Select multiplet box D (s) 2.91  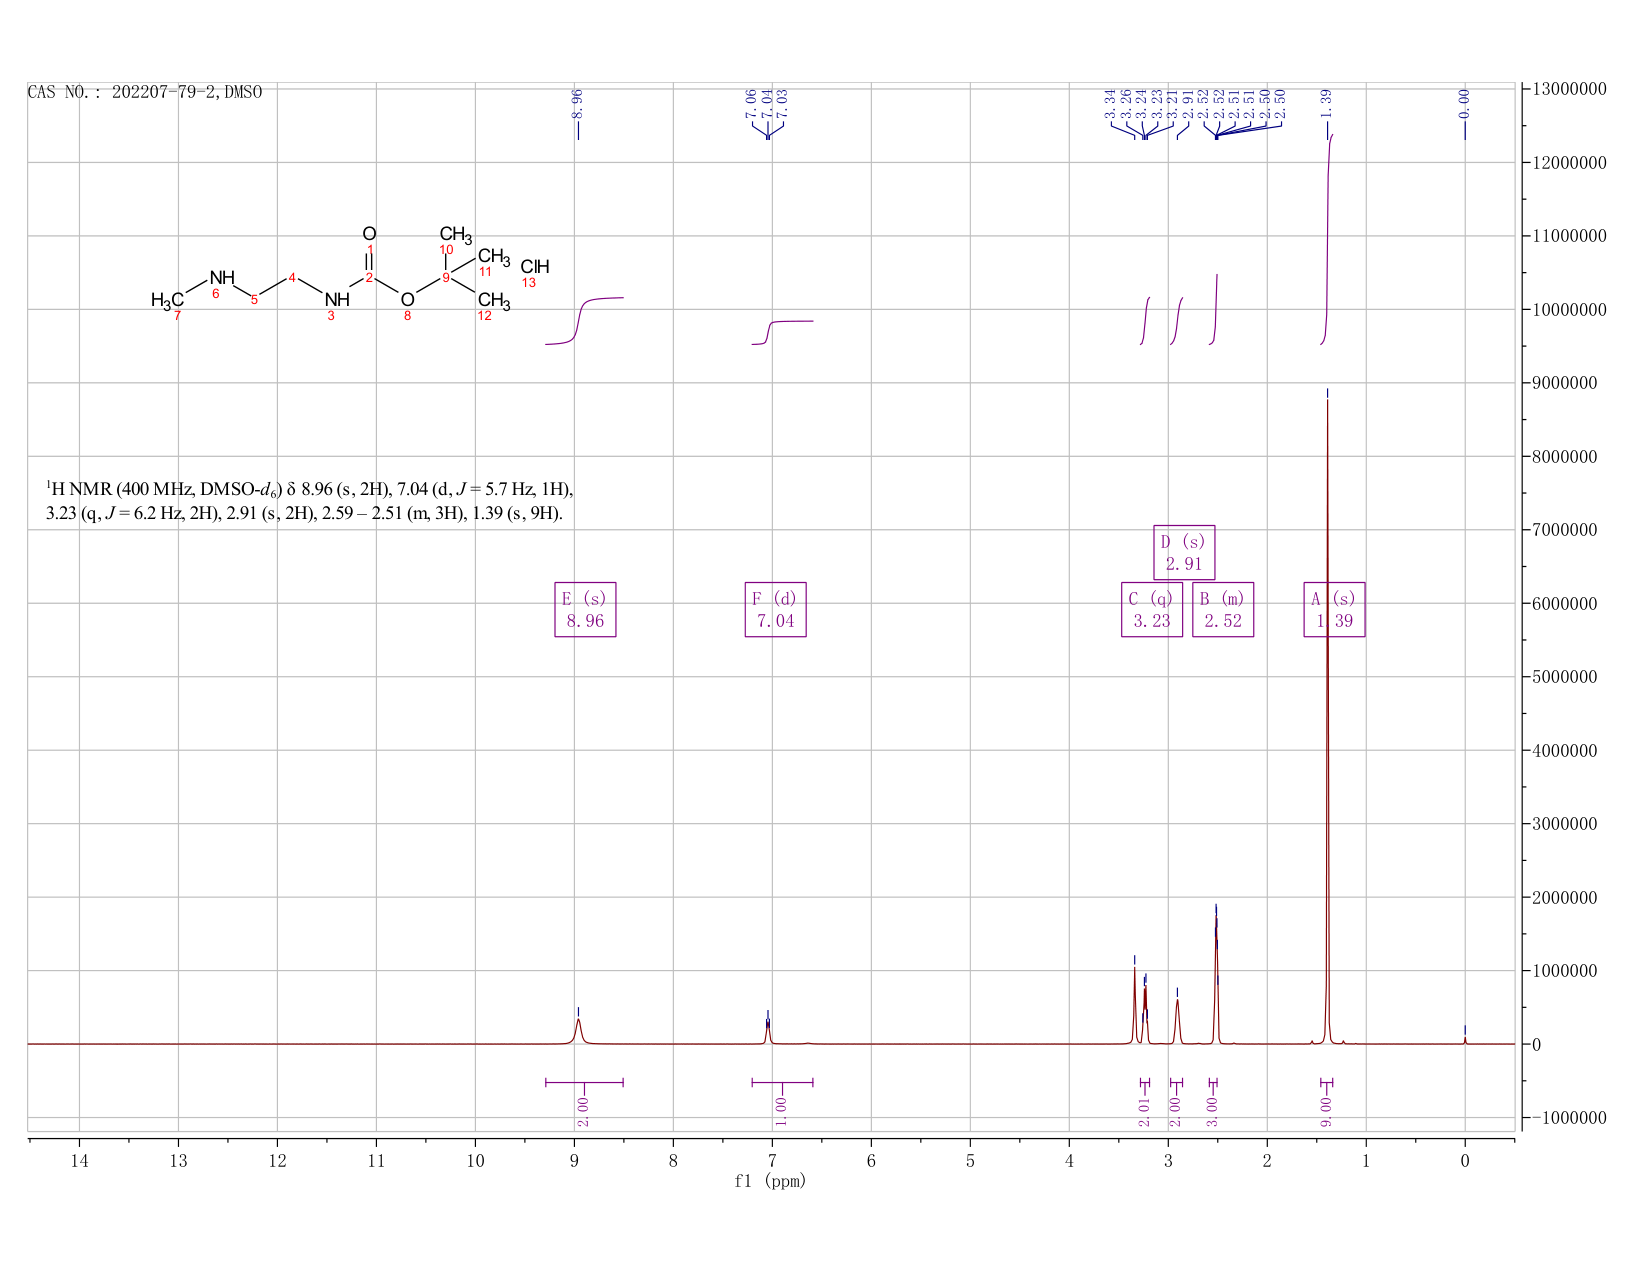coord(1184,552)
